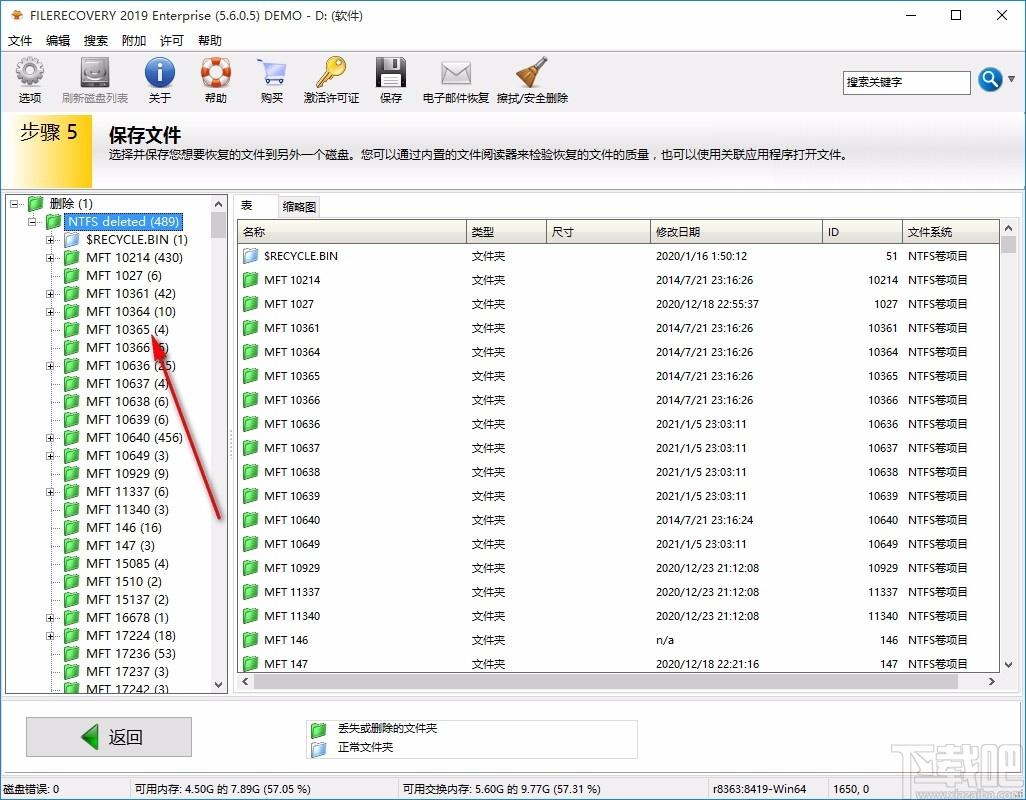
Task: Sort list by 修改日期 column header
Action: (735, 232)
